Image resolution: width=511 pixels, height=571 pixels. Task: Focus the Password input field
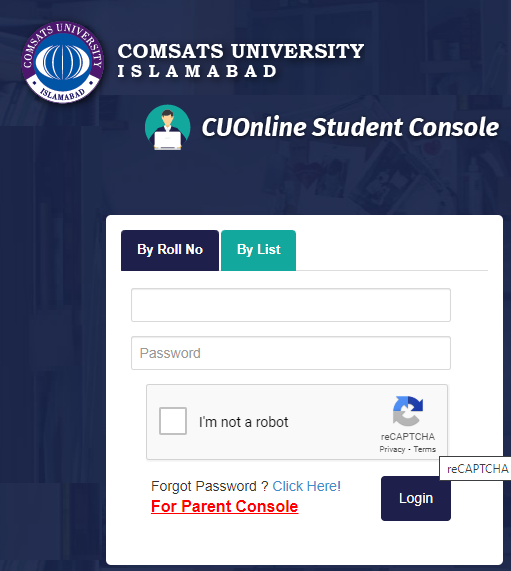click(x=291, y=353)
